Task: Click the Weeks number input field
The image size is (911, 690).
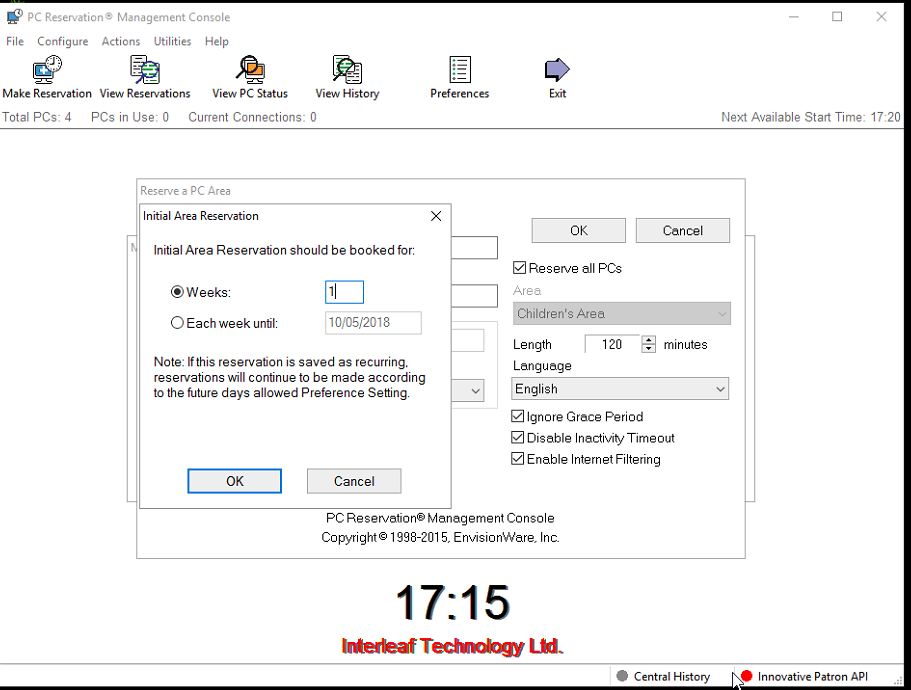Action: pos(345,292)
